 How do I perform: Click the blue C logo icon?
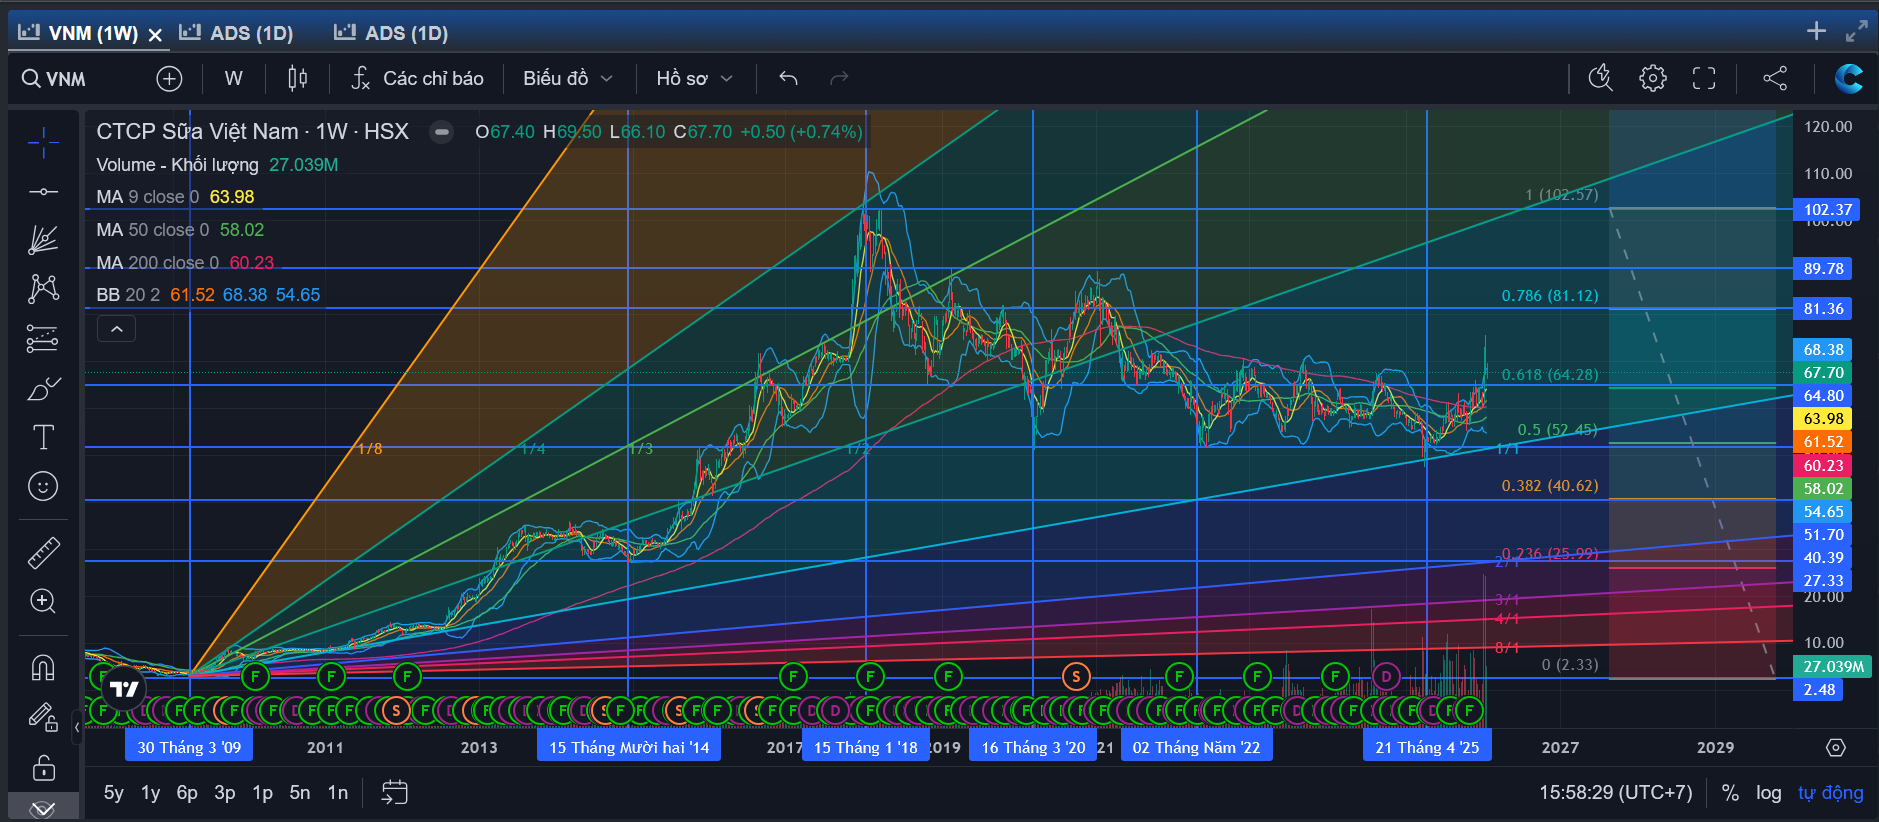tap(1848, 78)
